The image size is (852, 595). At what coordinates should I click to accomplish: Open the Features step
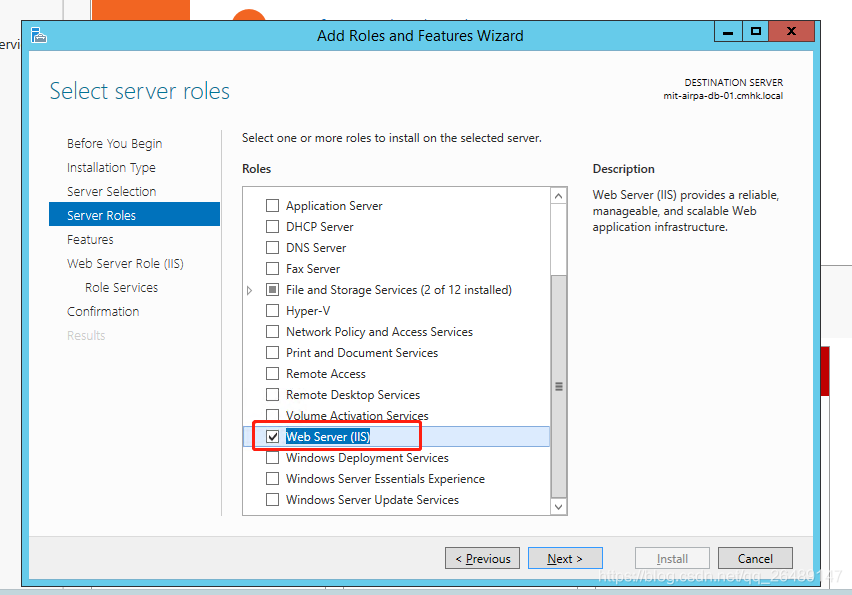coord(90,239)
